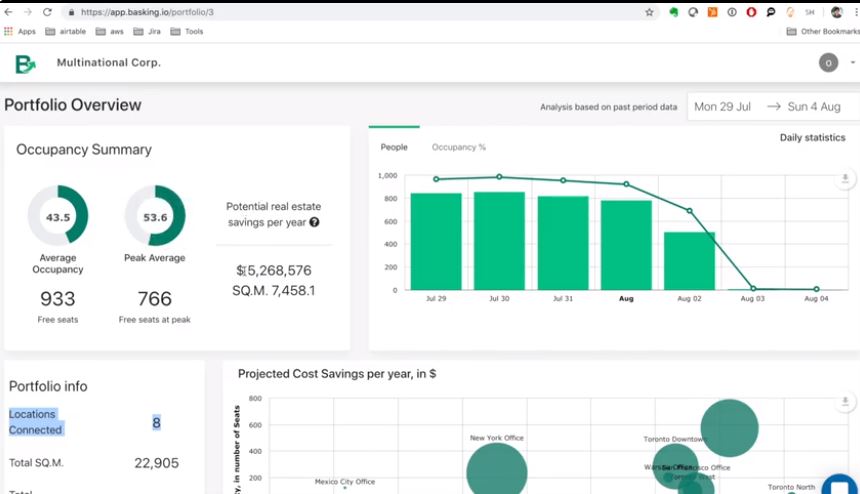Download the Daily statistics chart
The height and width of the screenshot is (494, 860).
click(x=845, y=179)
